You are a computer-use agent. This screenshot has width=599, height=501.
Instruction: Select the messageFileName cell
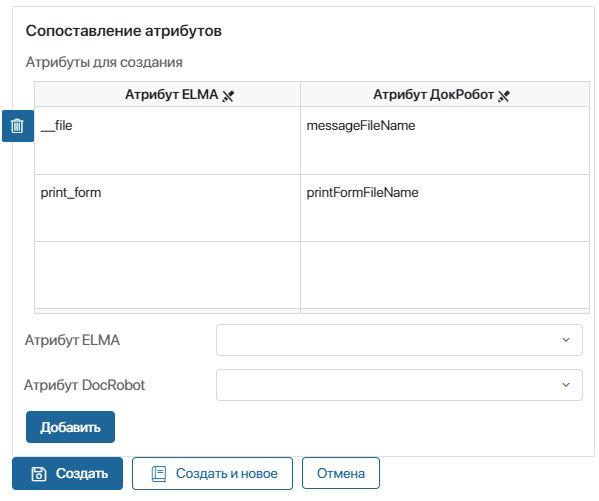[x=445, y=141]
